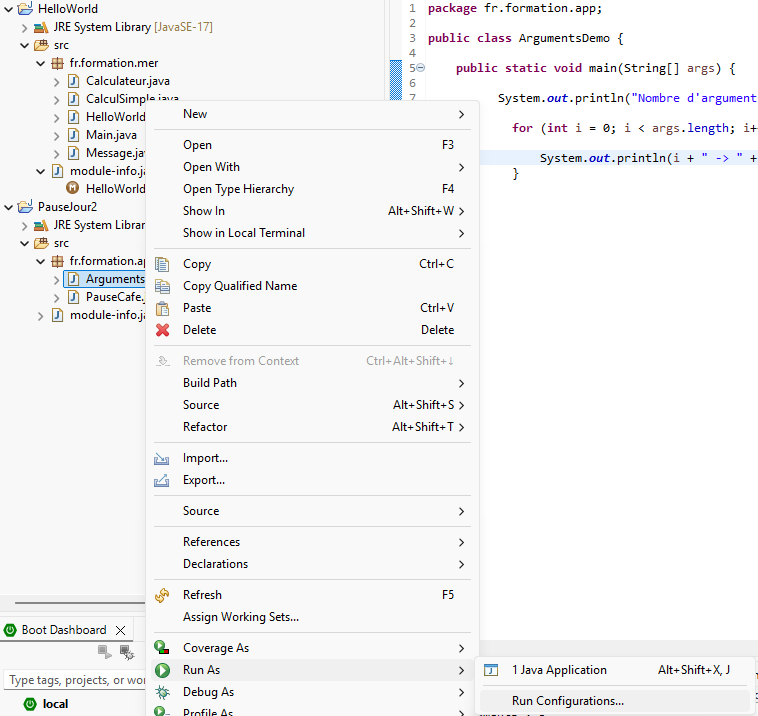Click the Copy icon in context menu
The image size is (758, 716).
click(x=162, y=264)
